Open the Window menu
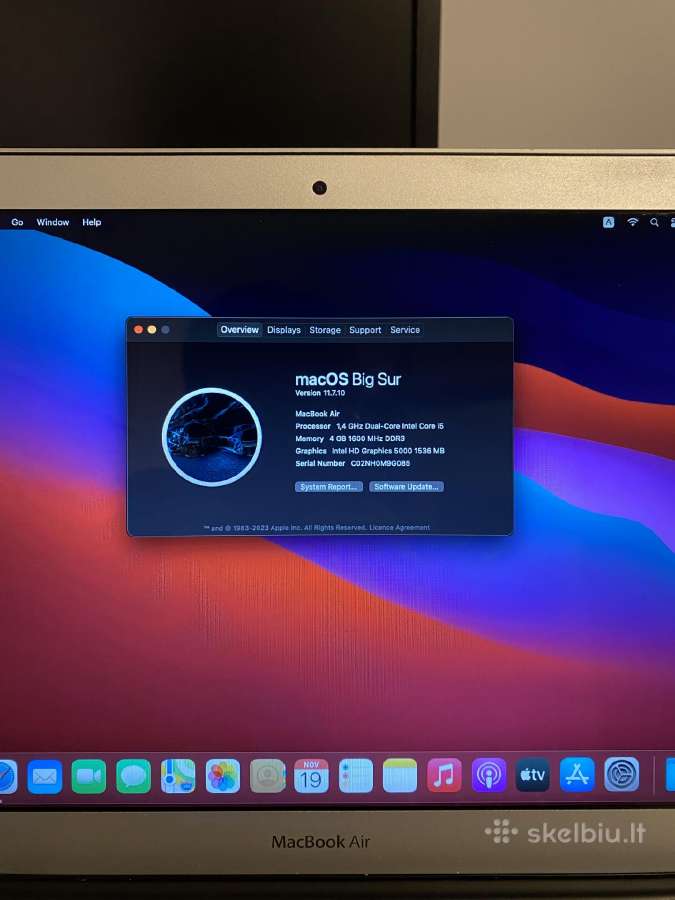Image resolution: width=675 pixels, height=900 pixels. (53, 222)
